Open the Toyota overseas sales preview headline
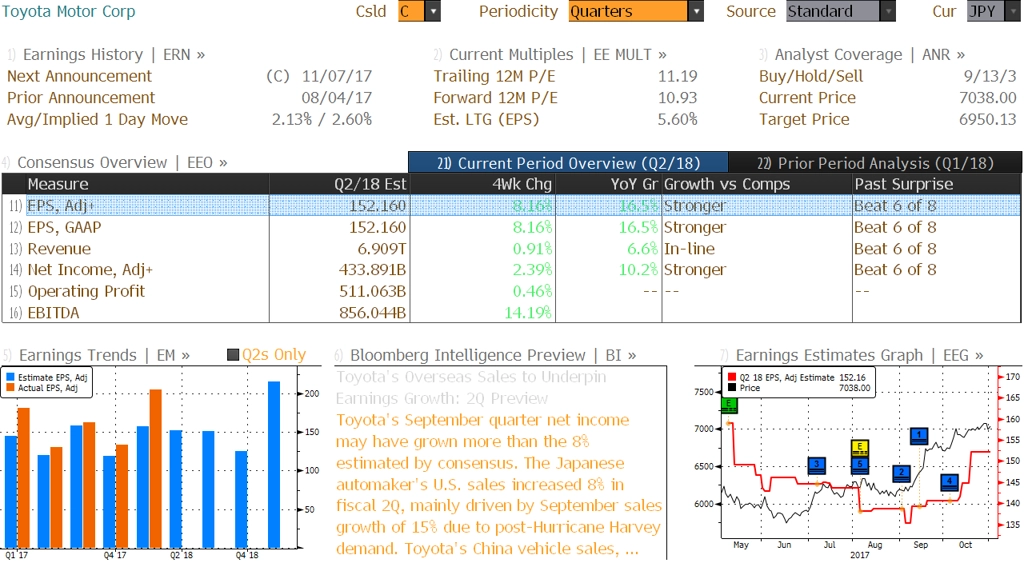This screenshot has height=563, width=1024. pyautogui.click(x=471, y=387)
